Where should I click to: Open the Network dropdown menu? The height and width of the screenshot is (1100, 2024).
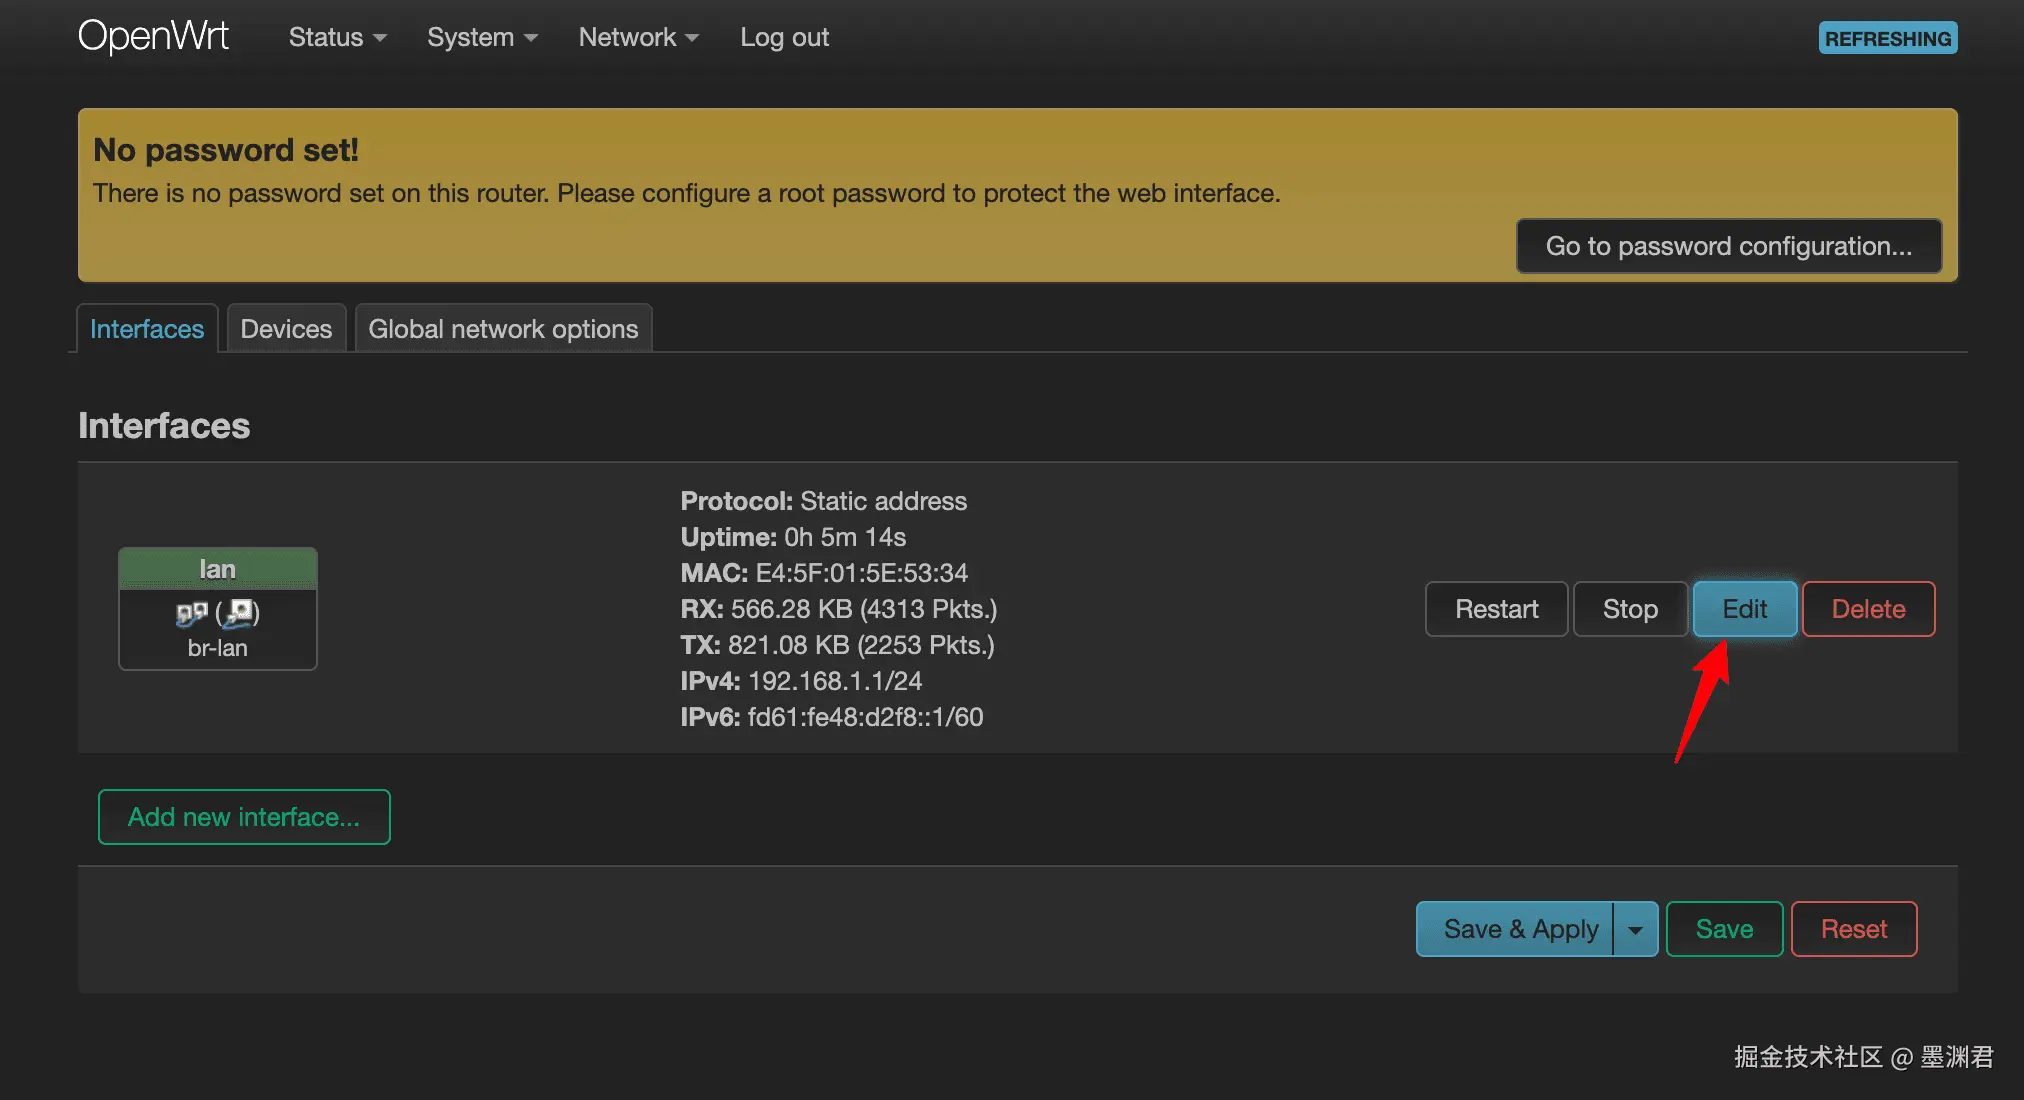tap(638, 37)
